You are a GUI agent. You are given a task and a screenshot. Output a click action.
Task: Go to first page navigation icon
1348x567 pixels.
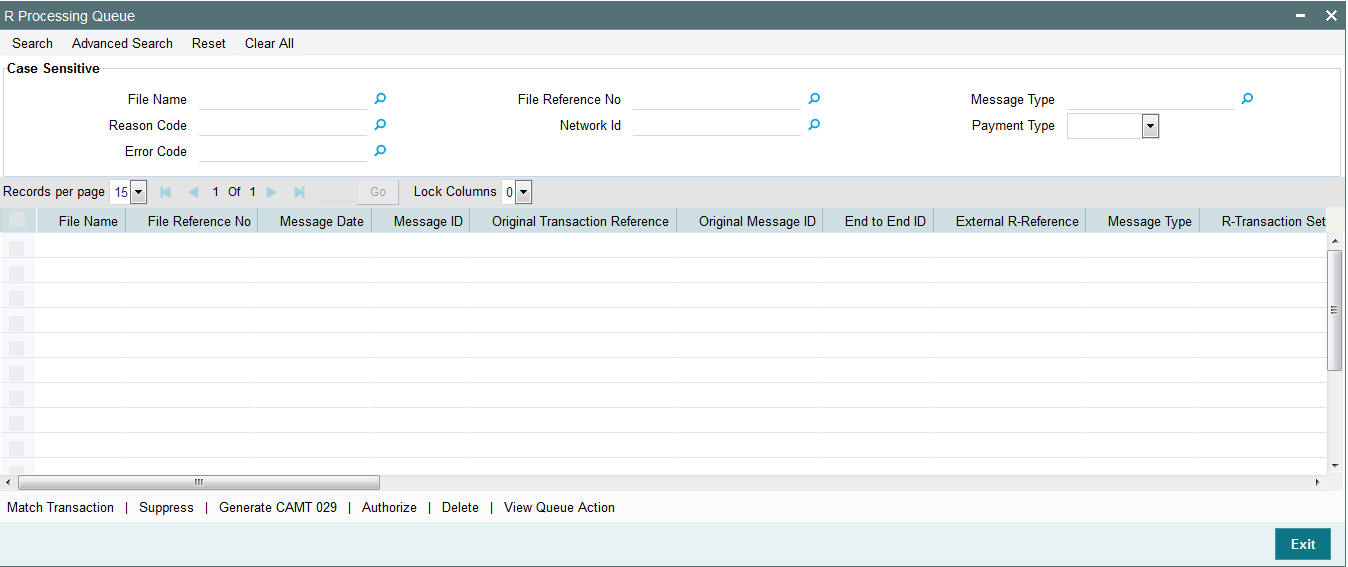166,192
